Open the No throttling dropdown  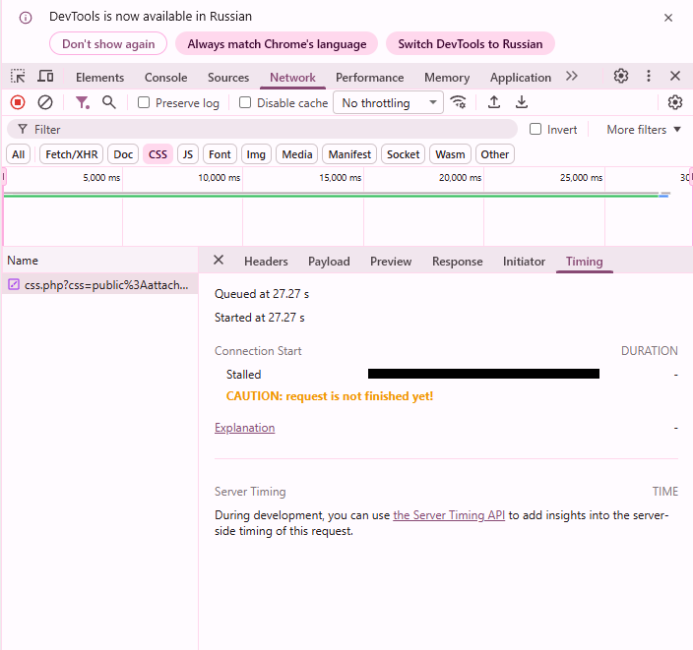point(388,103)
